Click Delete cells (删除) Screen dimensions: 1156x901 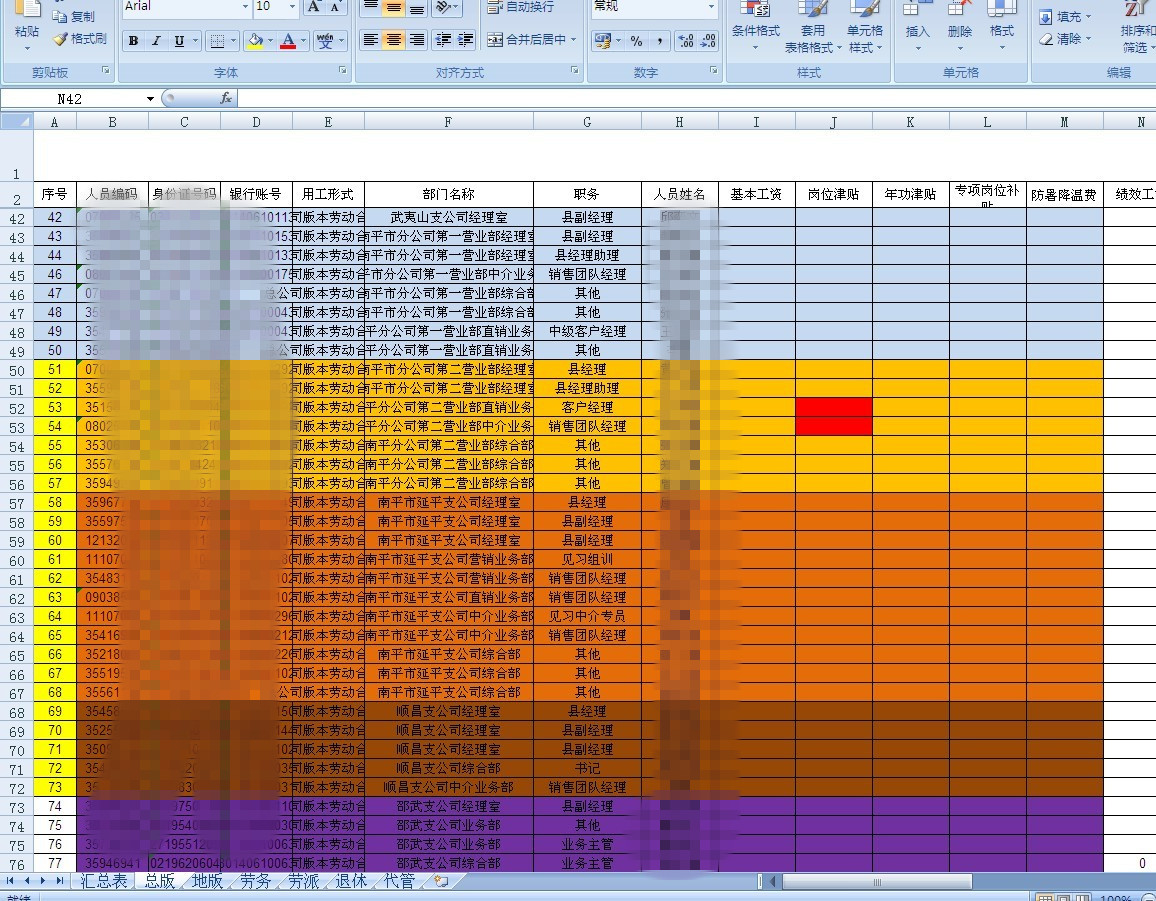959,28
